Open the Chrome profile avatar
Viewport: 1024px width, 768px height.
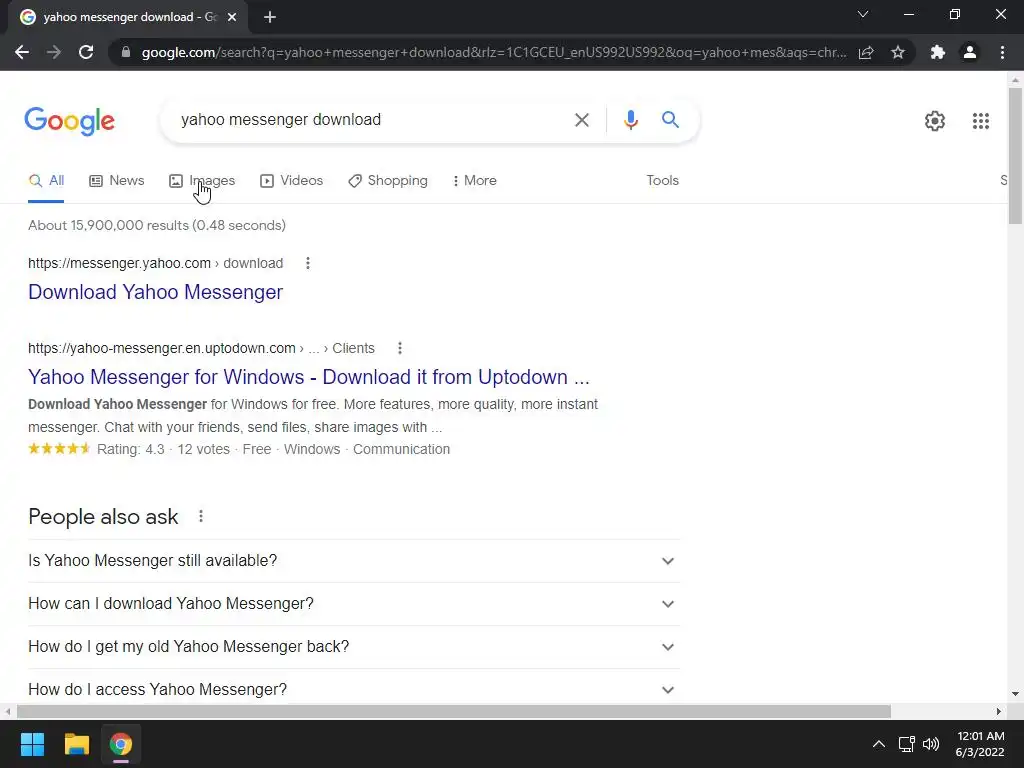[970, 52]
